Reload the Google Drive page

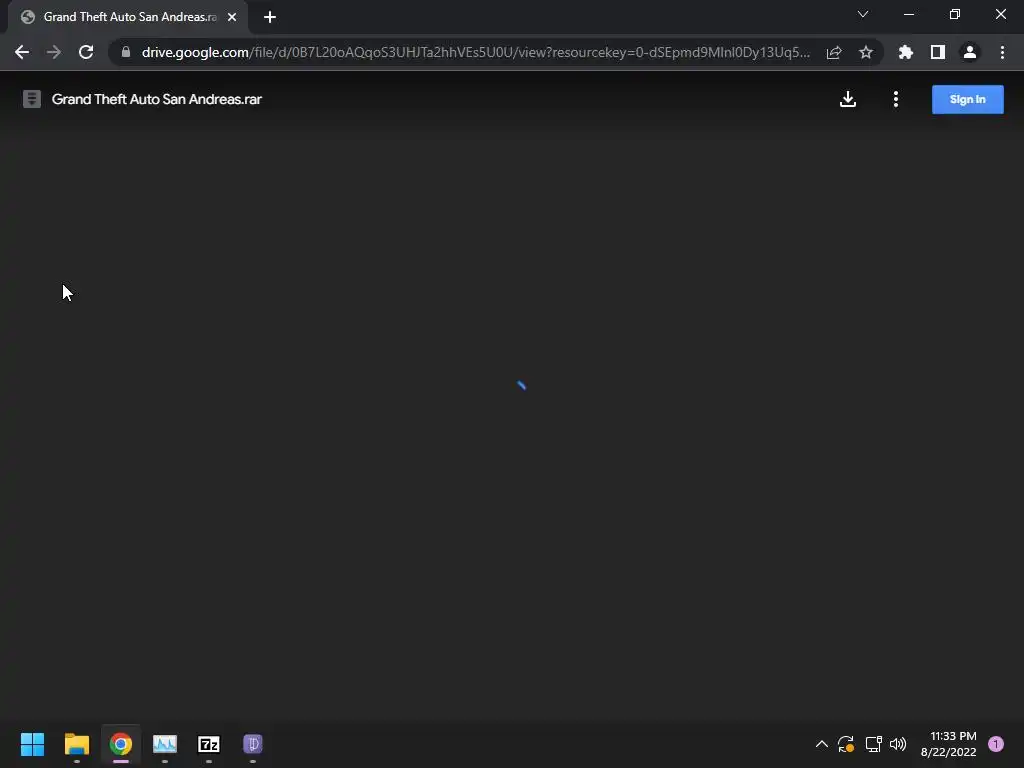pos(86,52)
